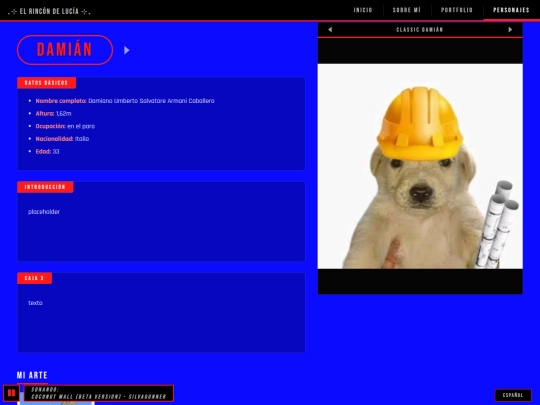
Task: Open the Sobre Mí page
Action: coord(407,10)
